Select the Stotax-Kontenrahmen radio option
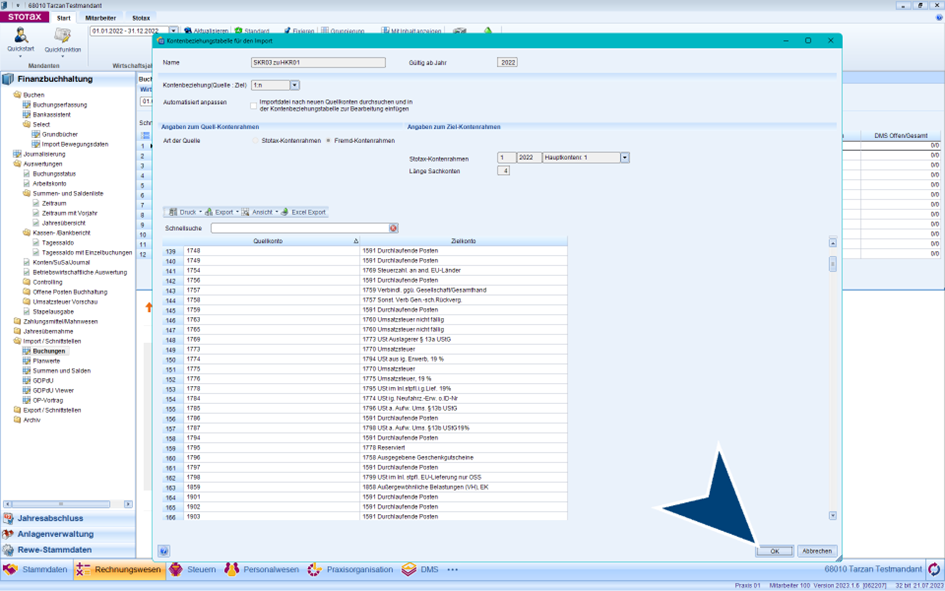 (257, 141)
